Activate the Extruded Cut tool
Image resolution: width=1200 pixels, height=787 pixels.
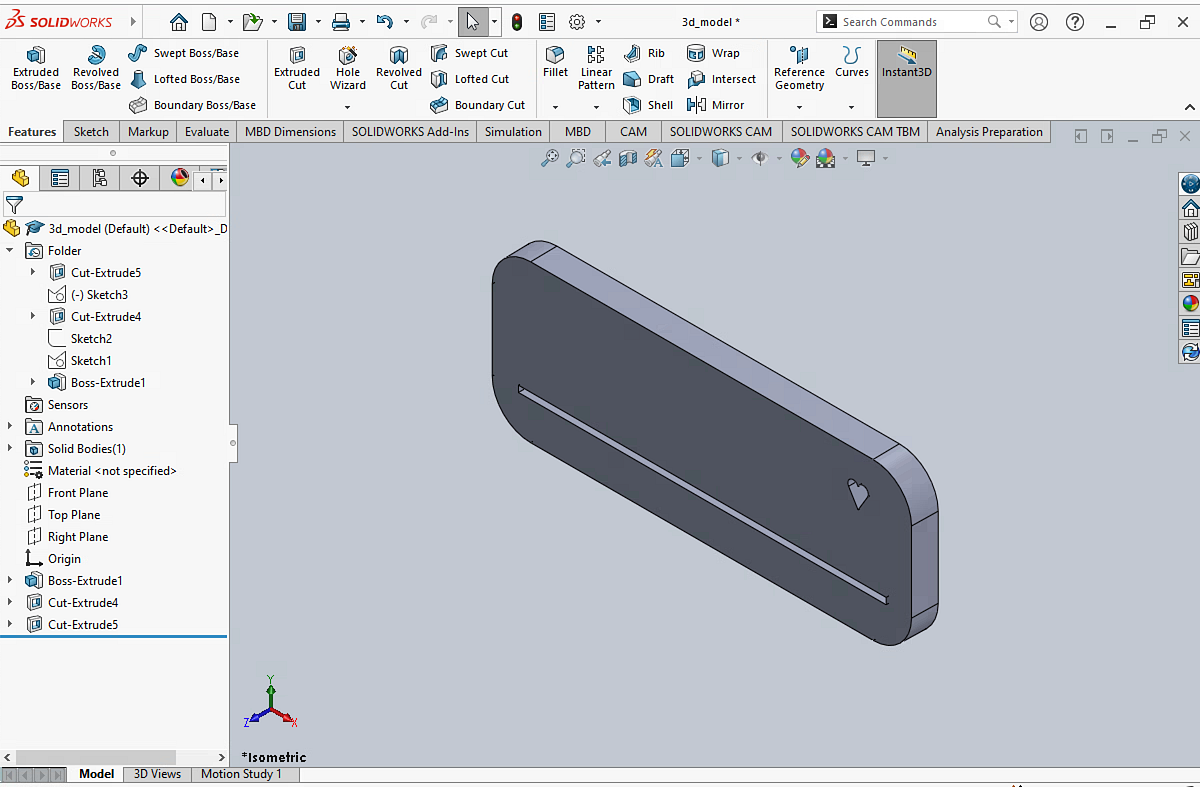[x=297, y=68]
